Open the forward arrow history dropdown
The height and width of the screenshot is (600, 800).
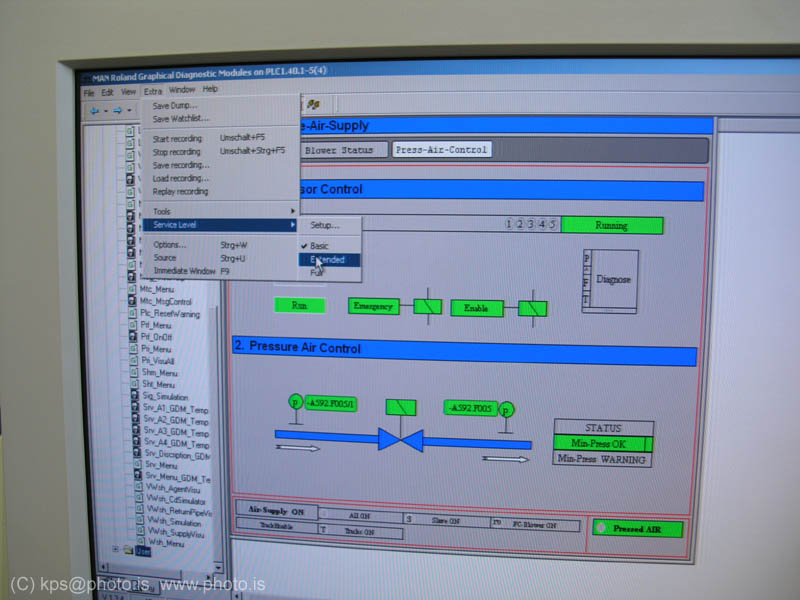129,110
